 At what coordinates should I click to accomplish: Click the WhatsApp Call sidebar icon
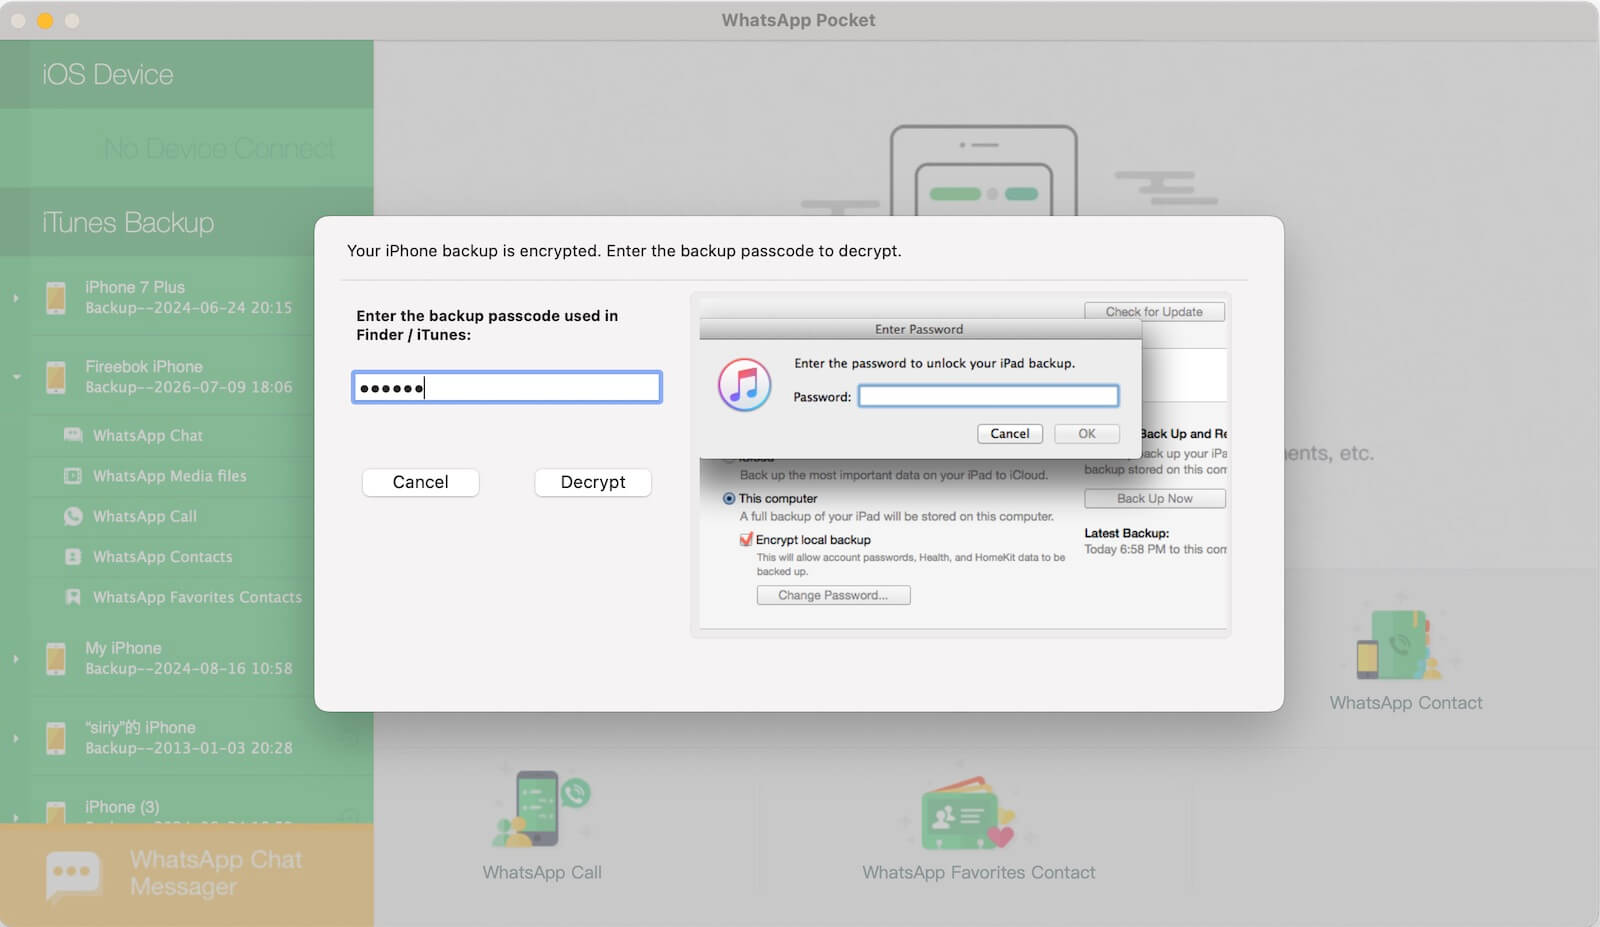point(73,516)
